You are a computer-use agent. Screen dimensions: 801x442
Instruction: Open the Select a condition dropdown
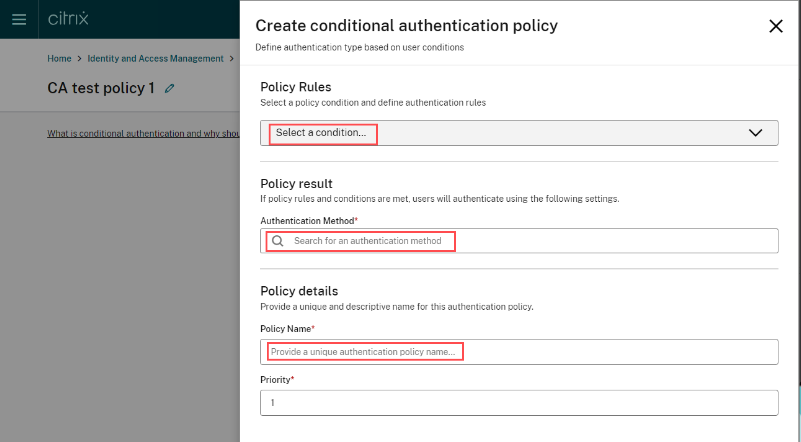500,133
